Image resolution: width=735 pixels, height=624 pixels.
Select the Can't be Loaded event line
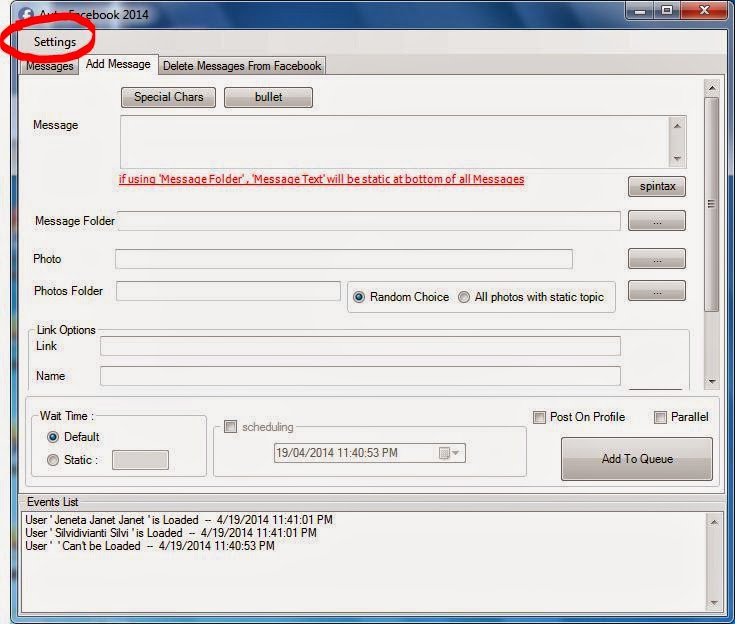click(x=150, y=546)
